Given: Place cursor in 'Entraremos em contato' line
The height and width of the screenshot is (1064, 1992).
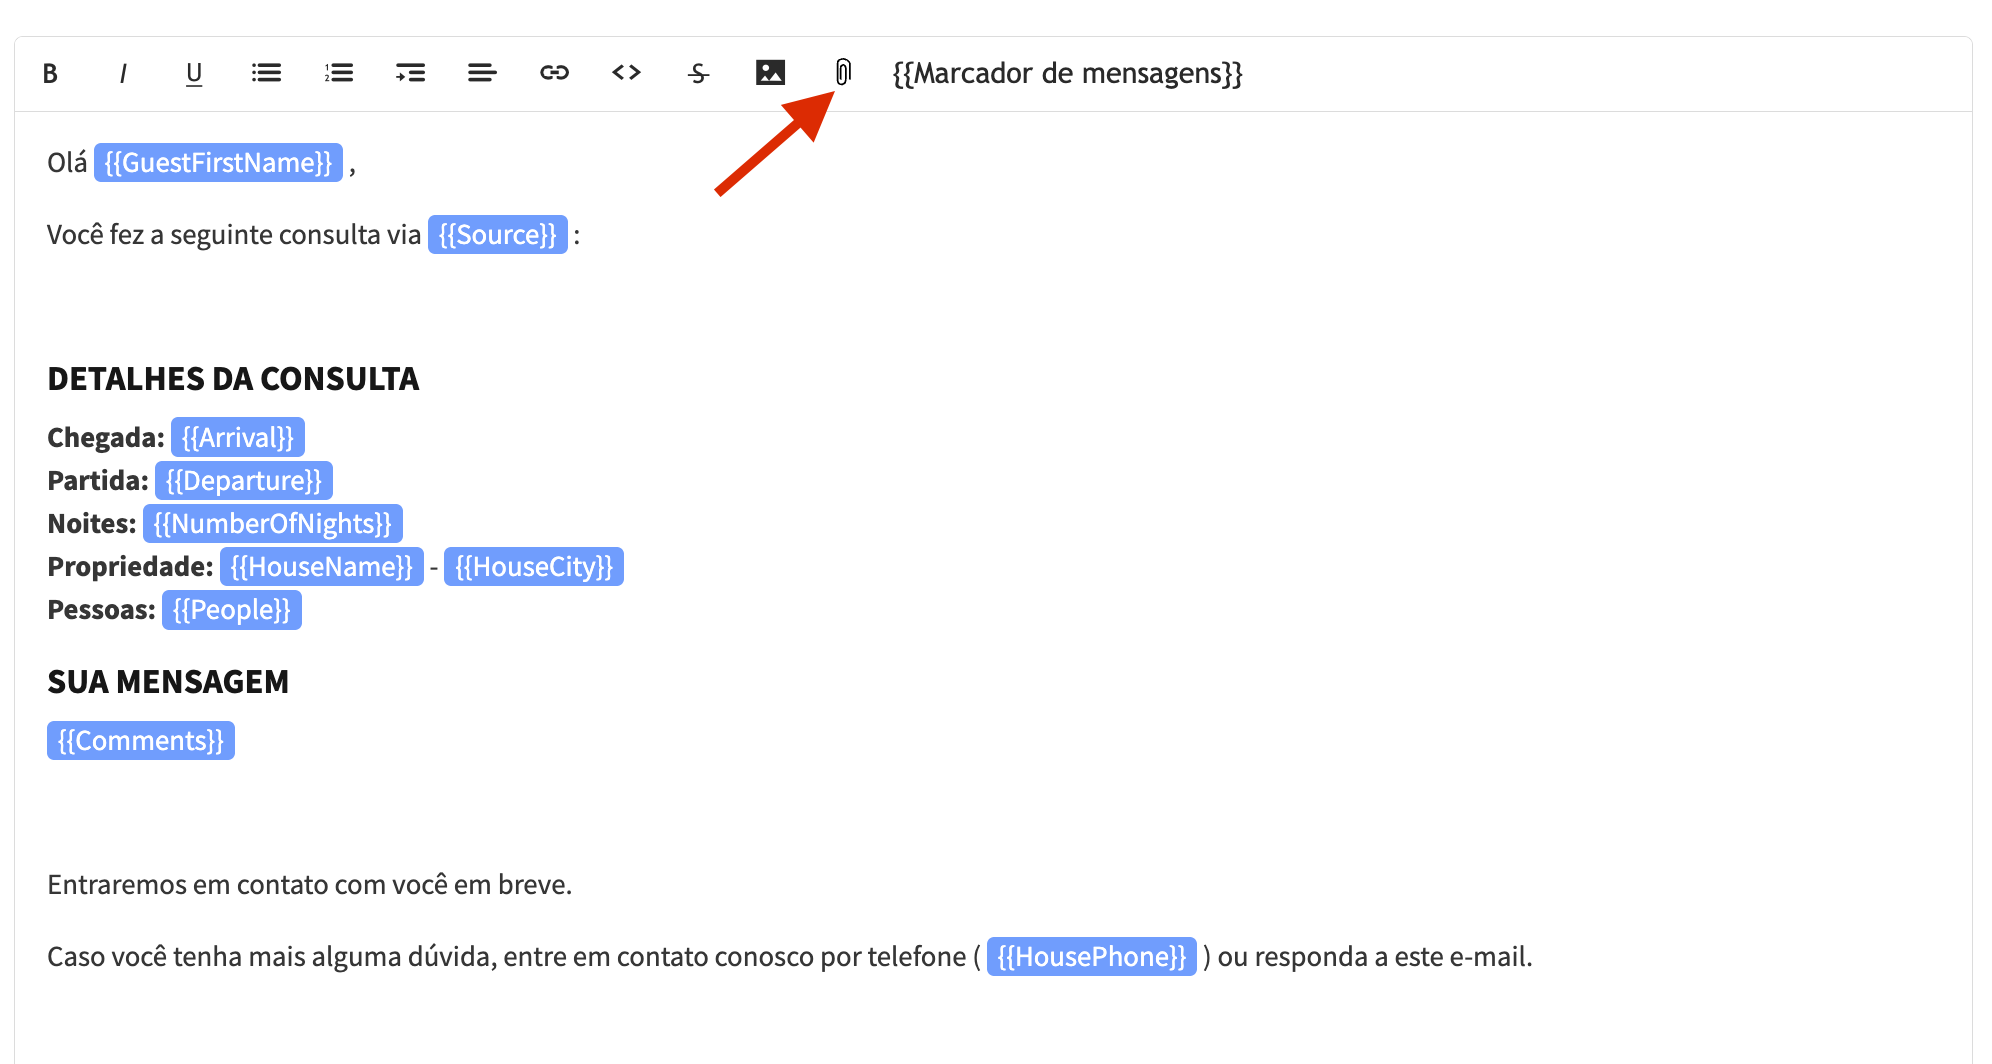Looking at the screenshot, I should click(x=309, y=885).
